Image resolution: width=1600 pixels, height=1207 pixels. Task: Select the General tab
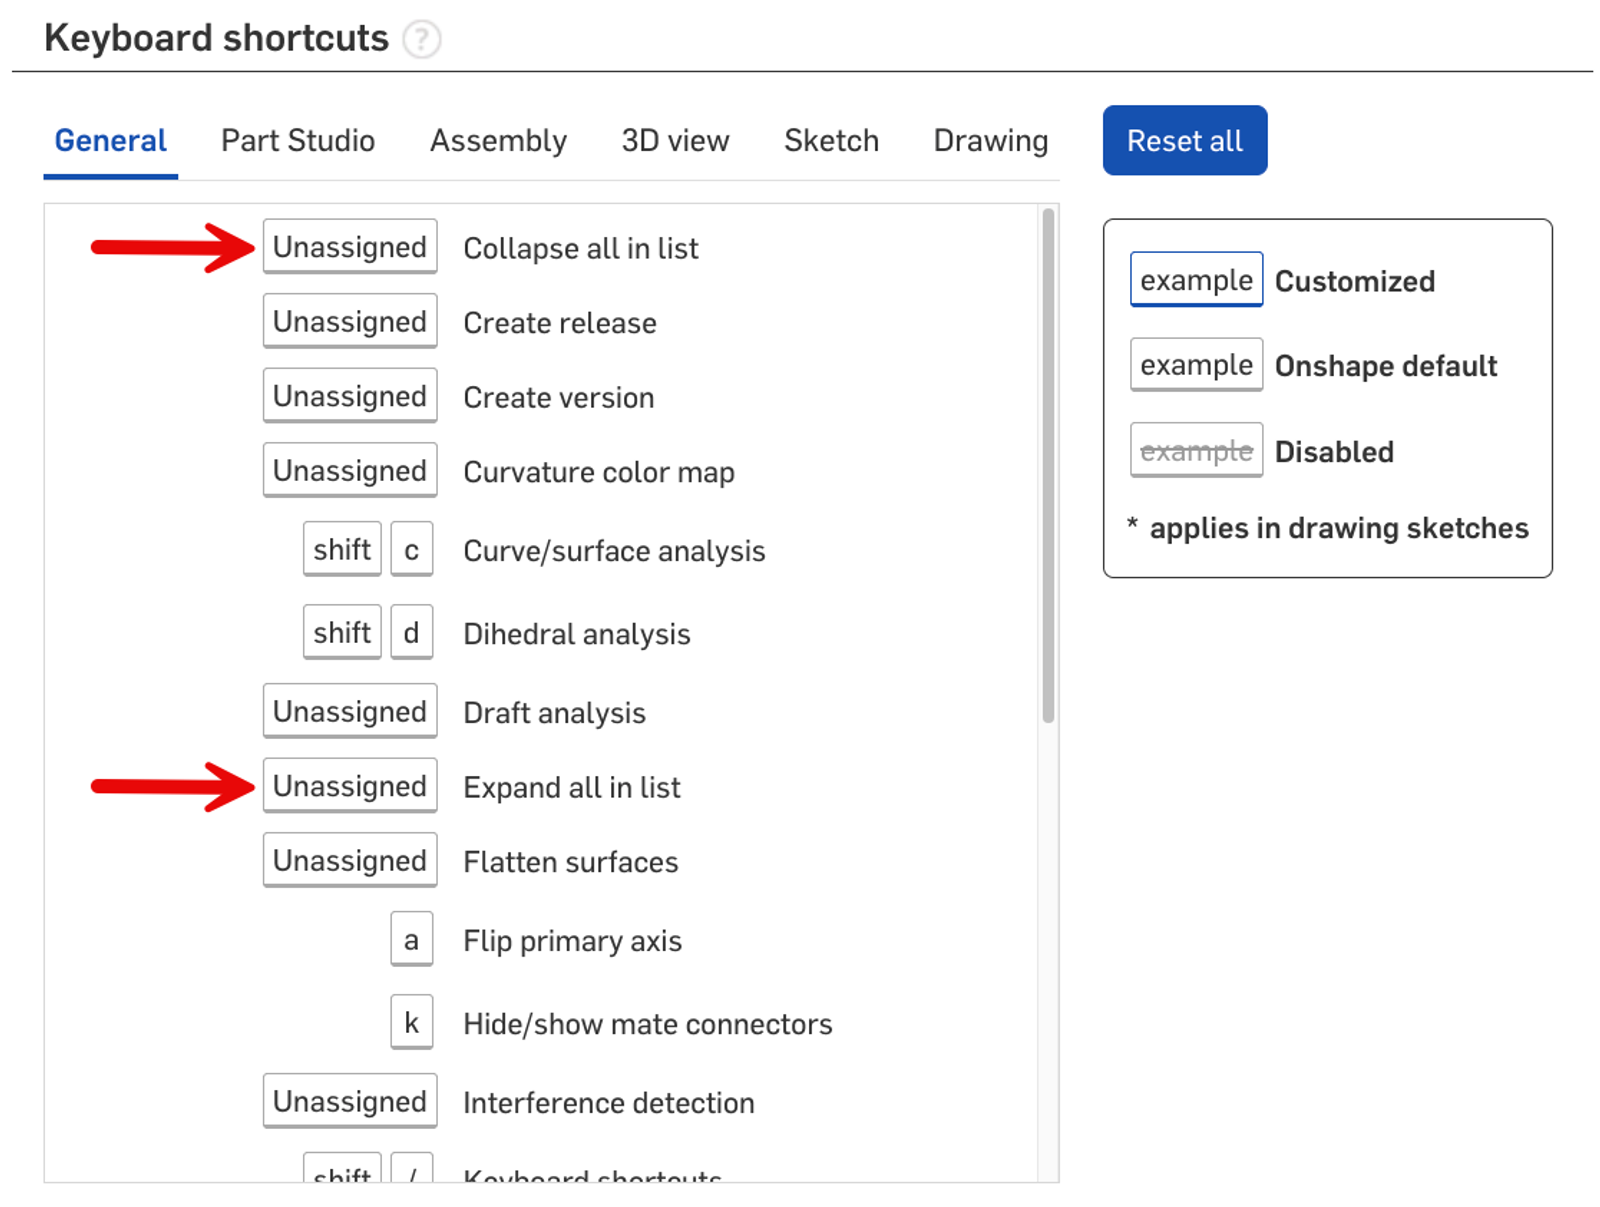110,141
